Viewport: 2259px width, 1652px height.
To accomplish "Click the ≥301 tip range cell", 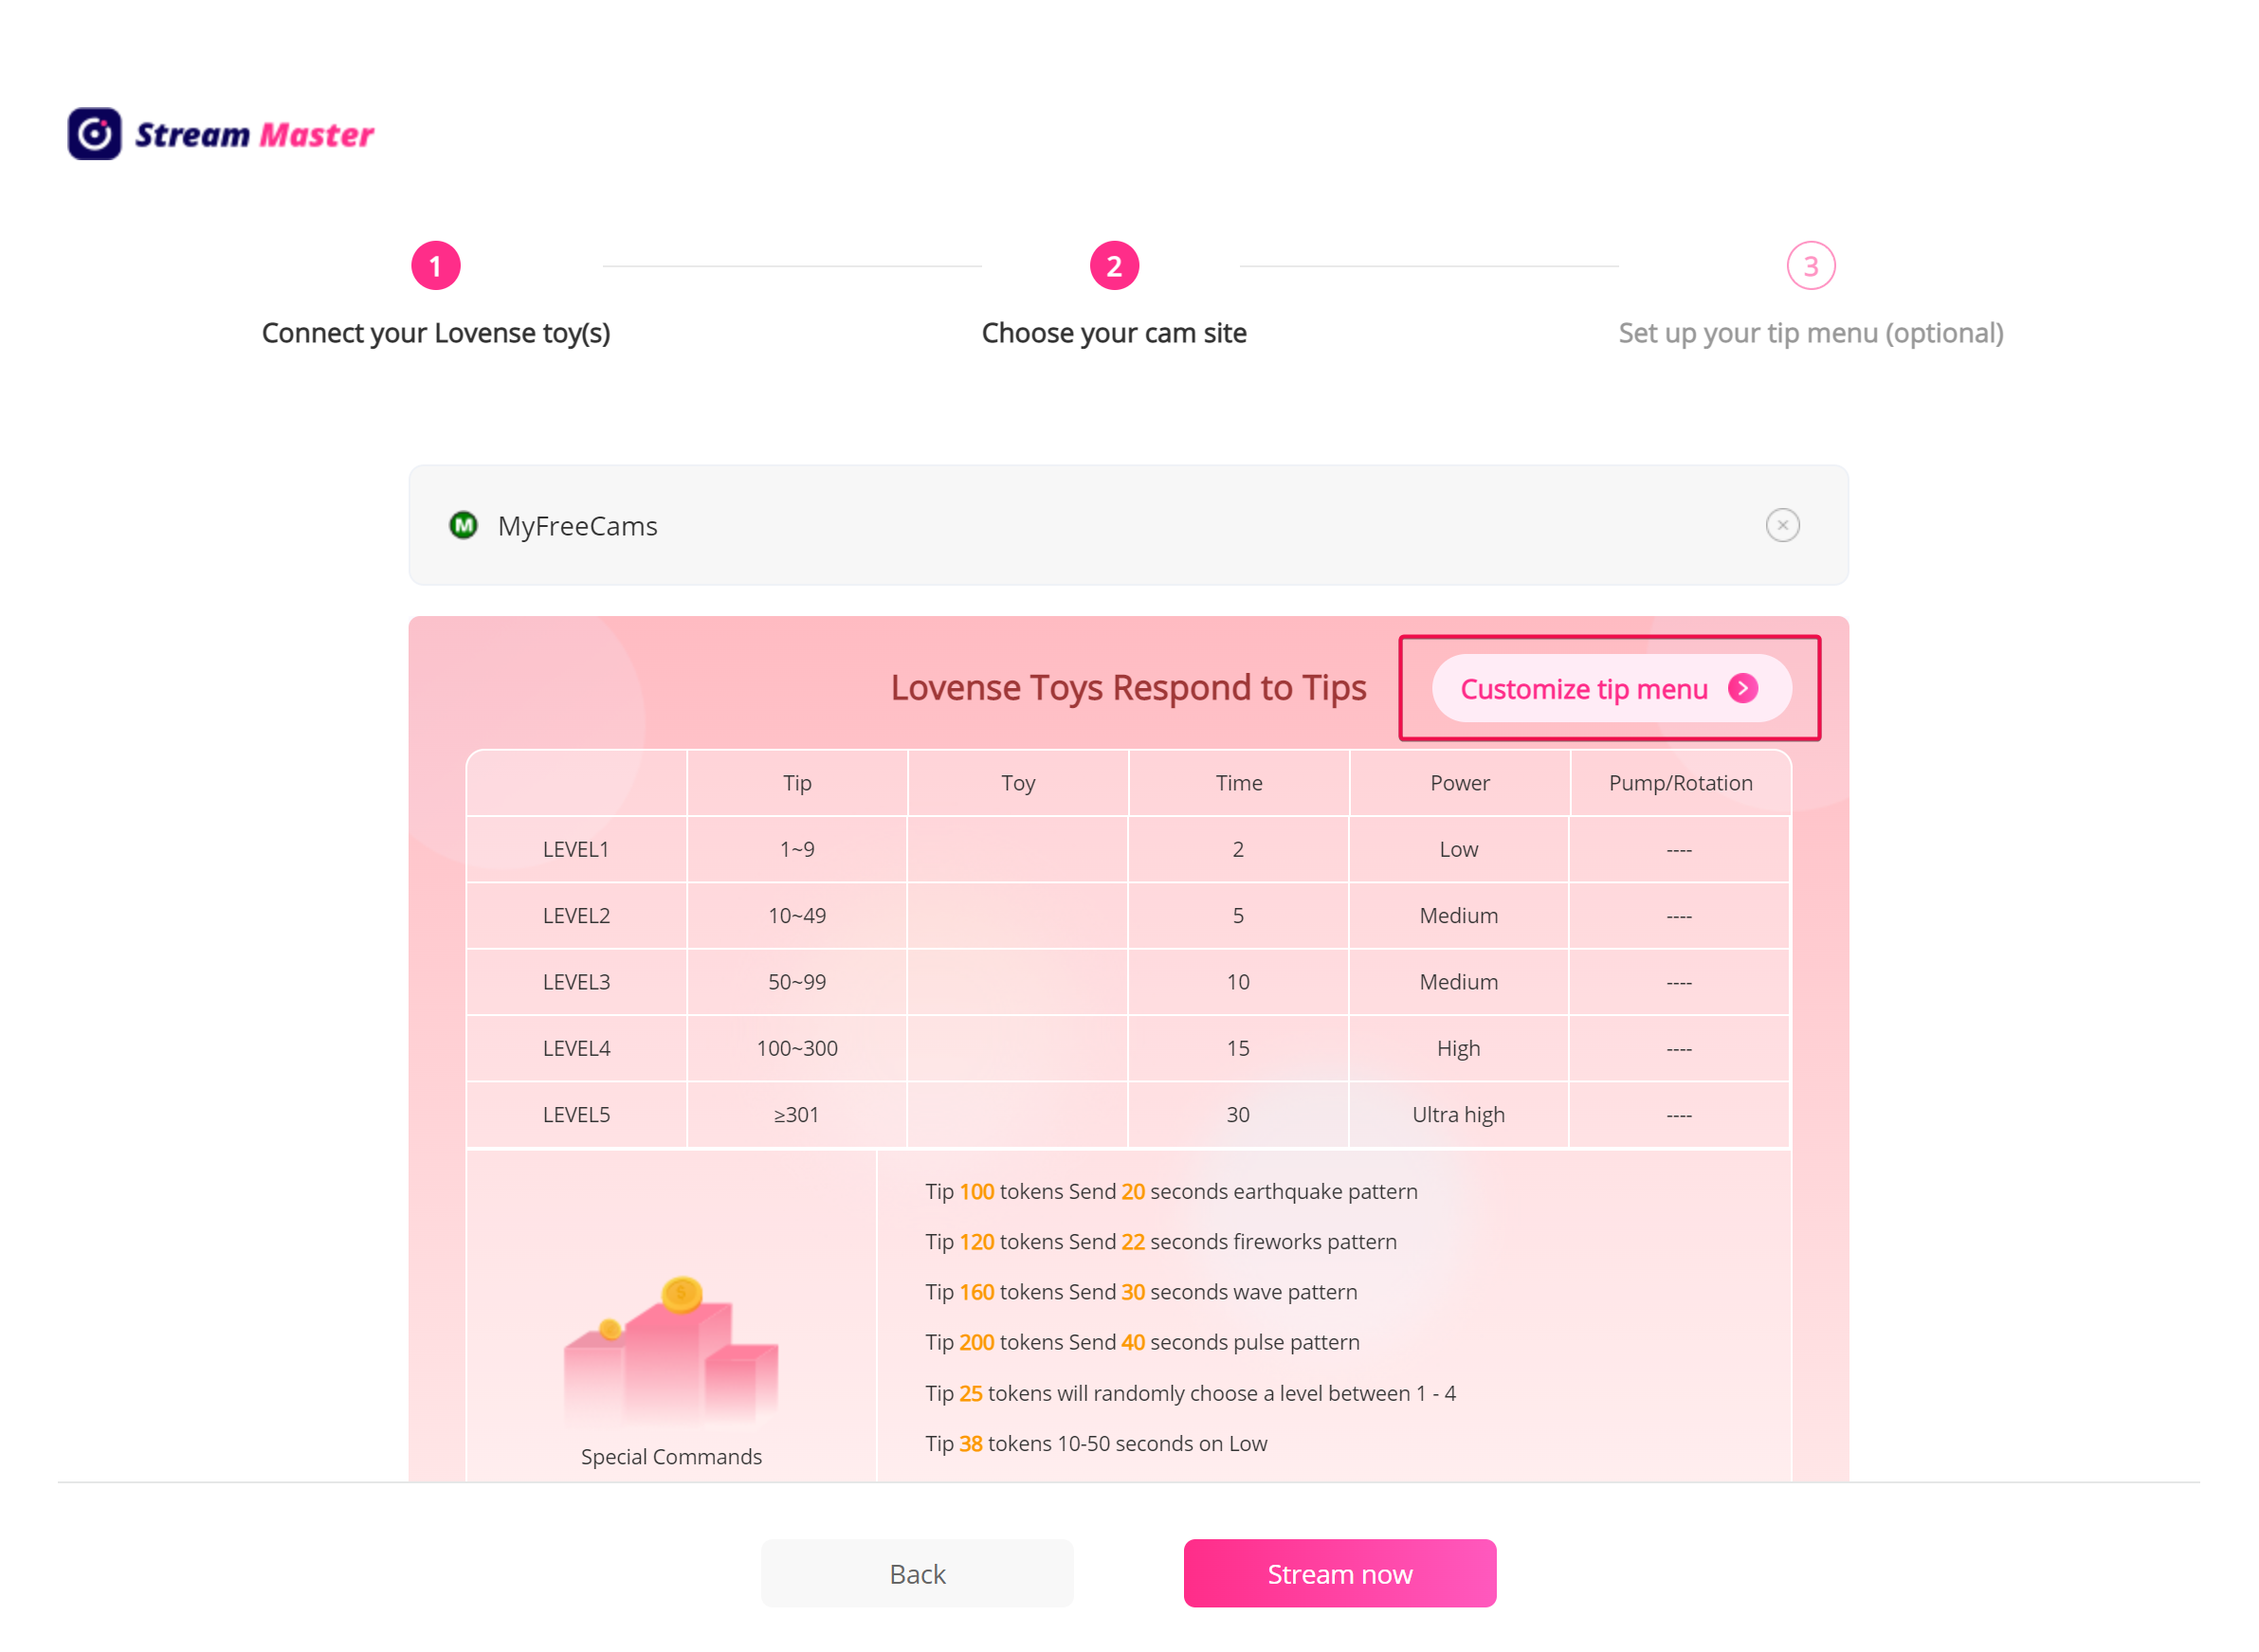I will pyautogui.click(x=797, y=1114).
